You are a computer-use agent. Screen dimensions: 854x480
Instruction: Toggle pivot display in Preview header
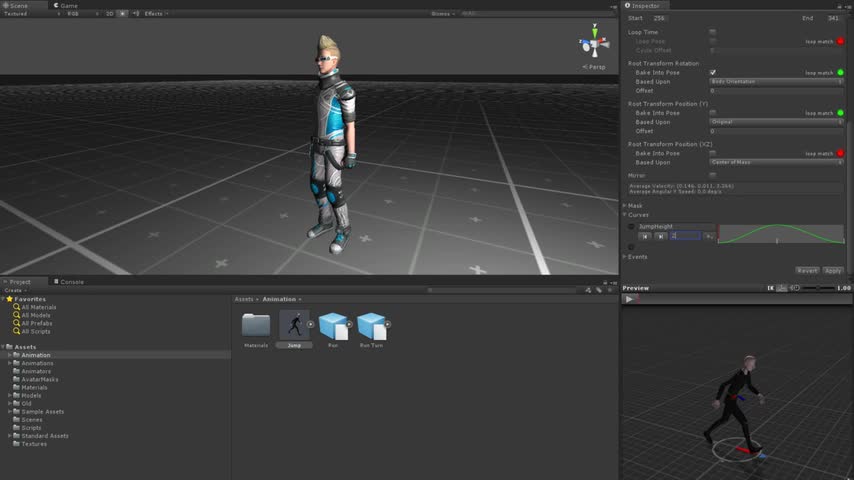[x=782, y=288]
